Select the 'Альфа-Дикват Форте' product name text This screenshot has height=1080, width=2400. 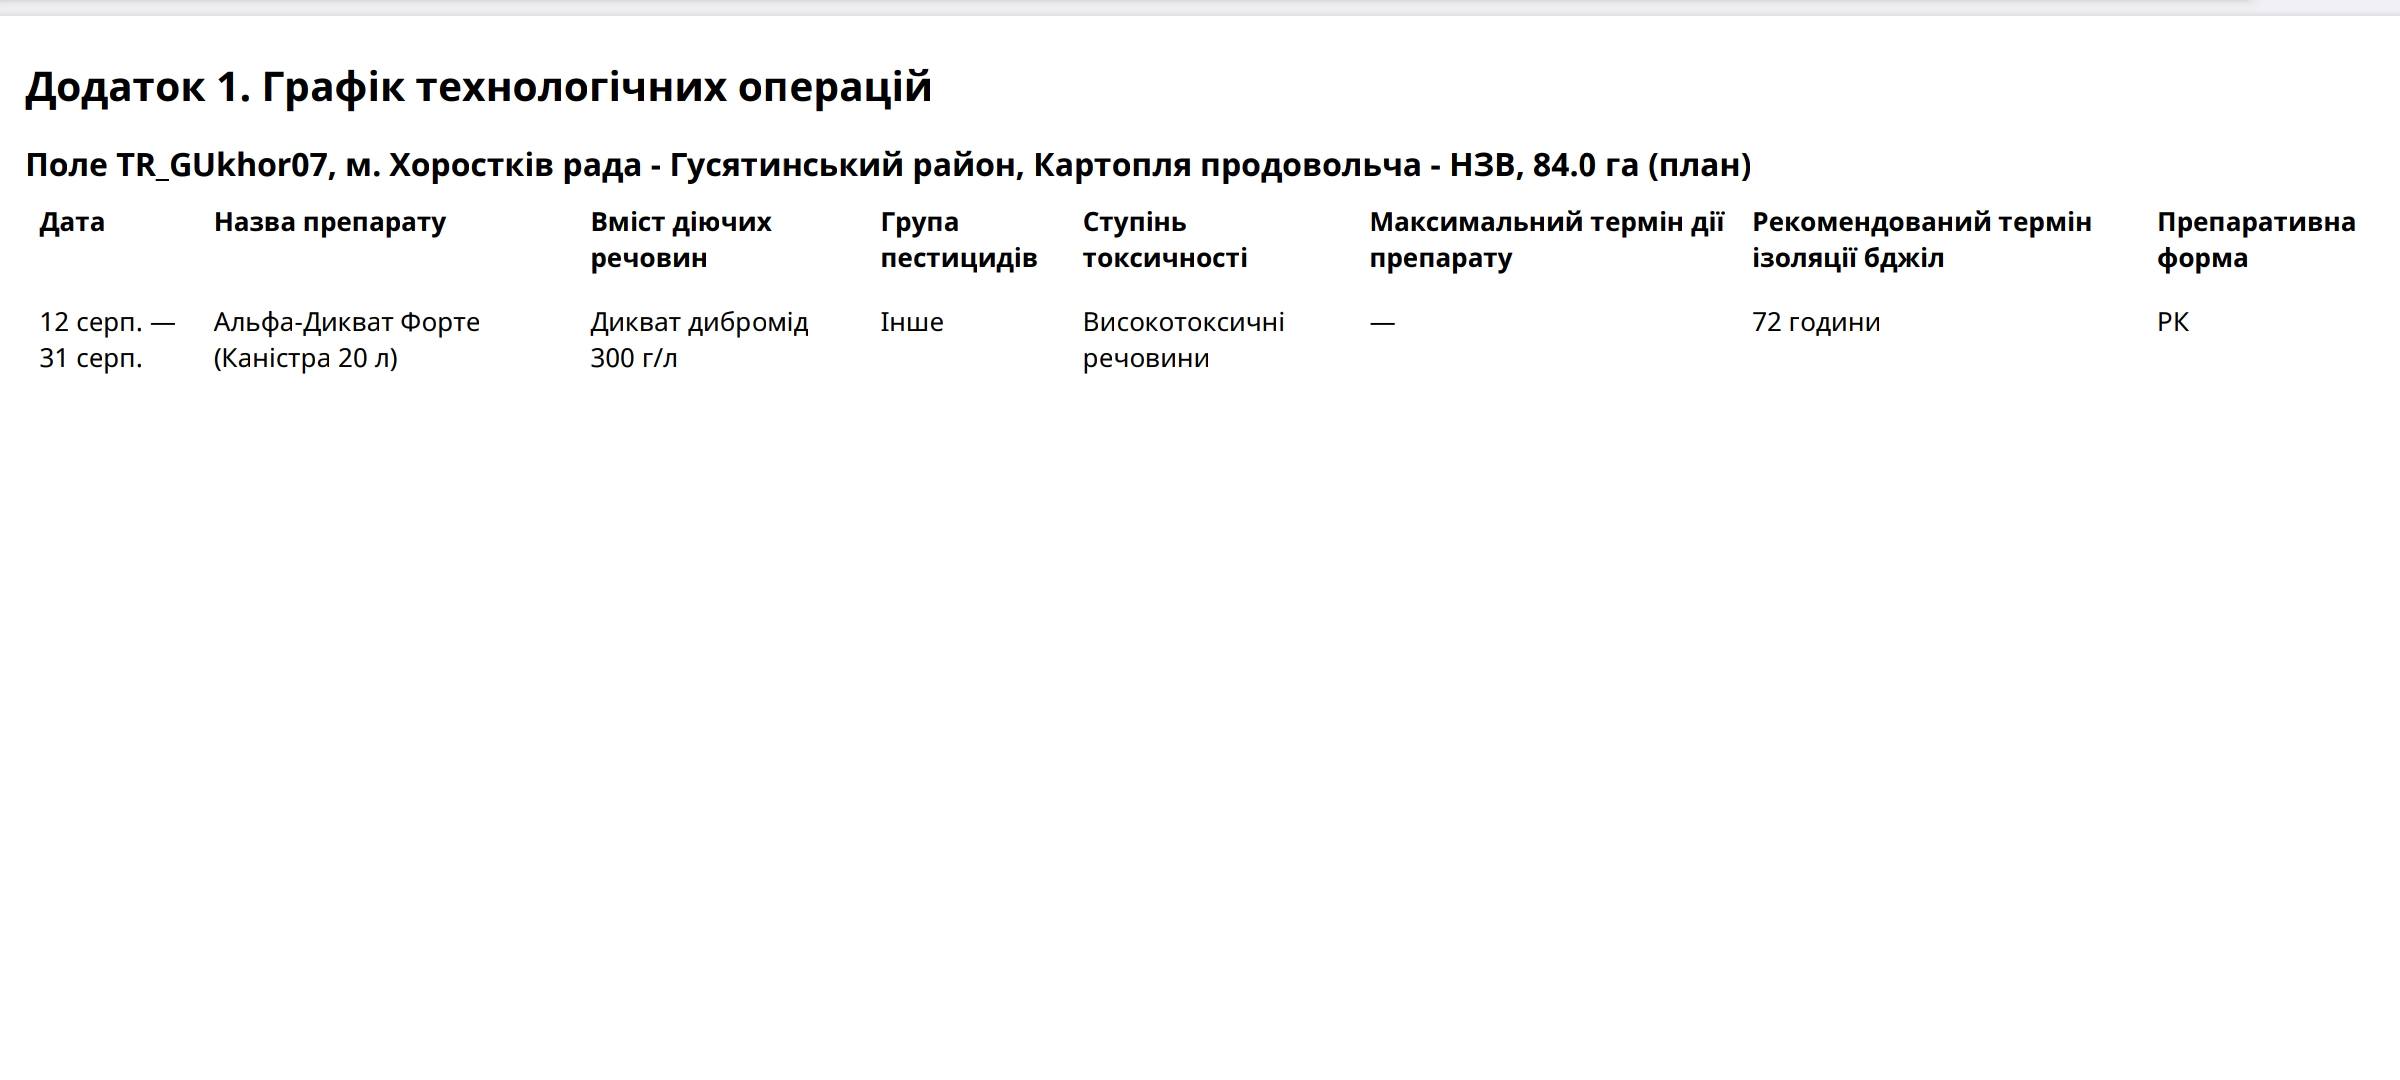346,322
